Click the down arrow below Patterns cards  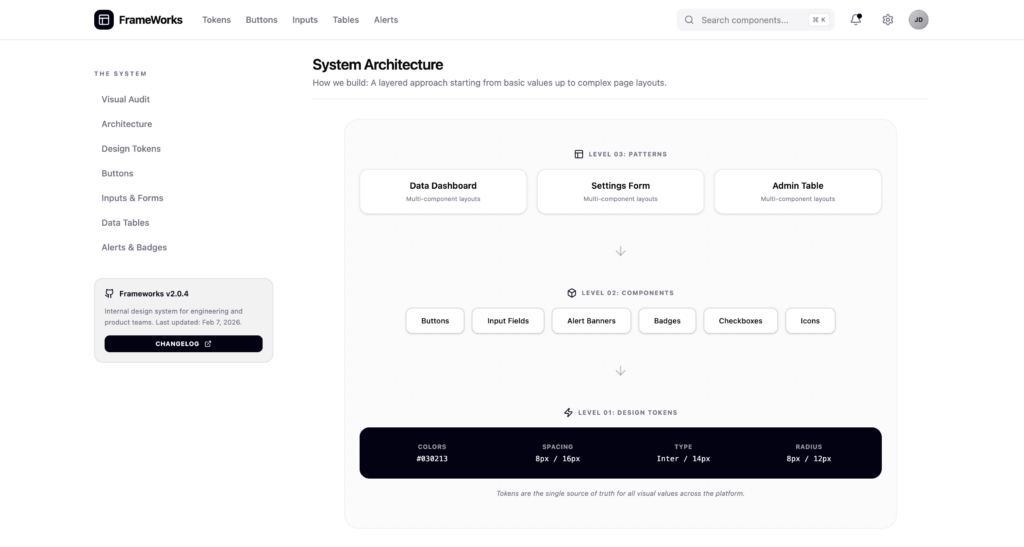click(x=620, y=251)
